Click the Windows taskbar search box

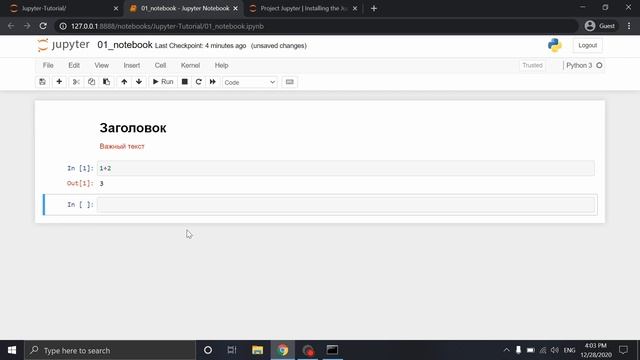click(x=110, y=350)
